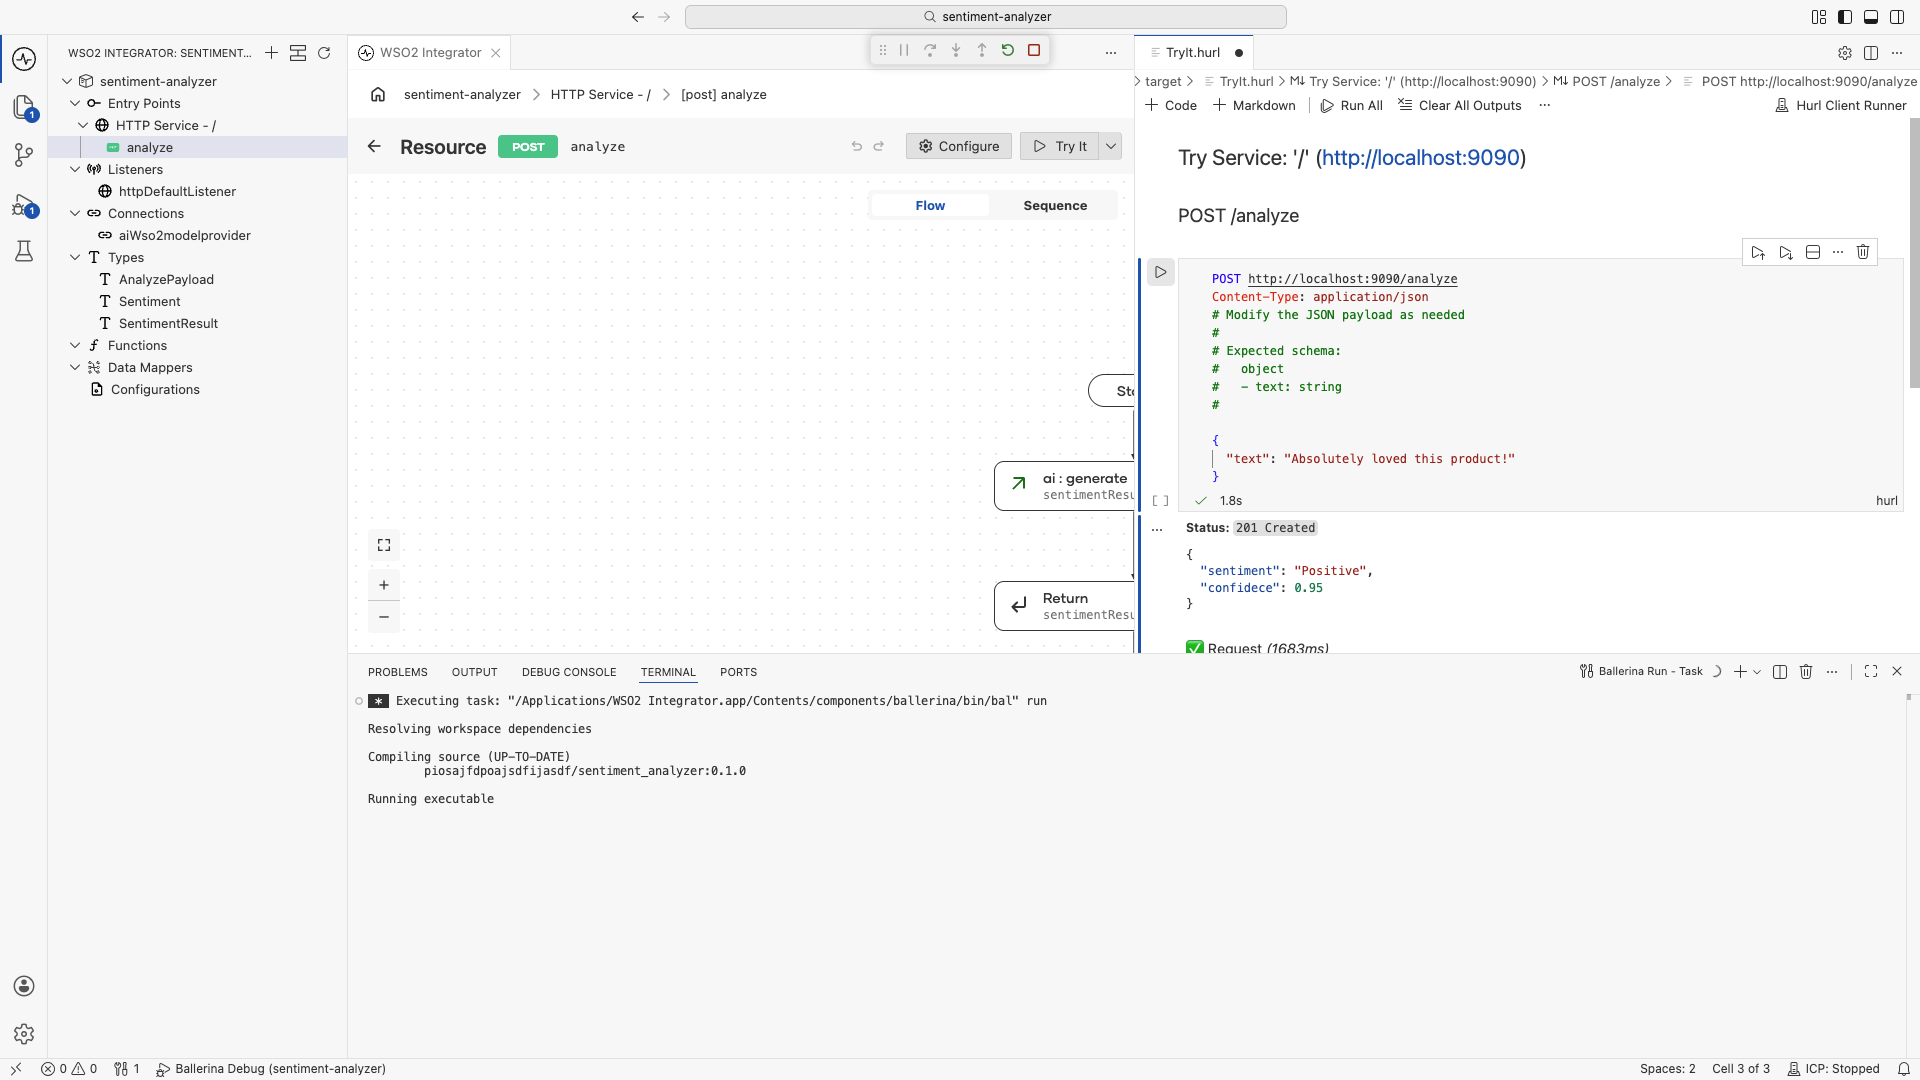Toggle the secondary sidebar visibility
1920x1080 pixels.
pyautogui.click(x=1897, y=17)
